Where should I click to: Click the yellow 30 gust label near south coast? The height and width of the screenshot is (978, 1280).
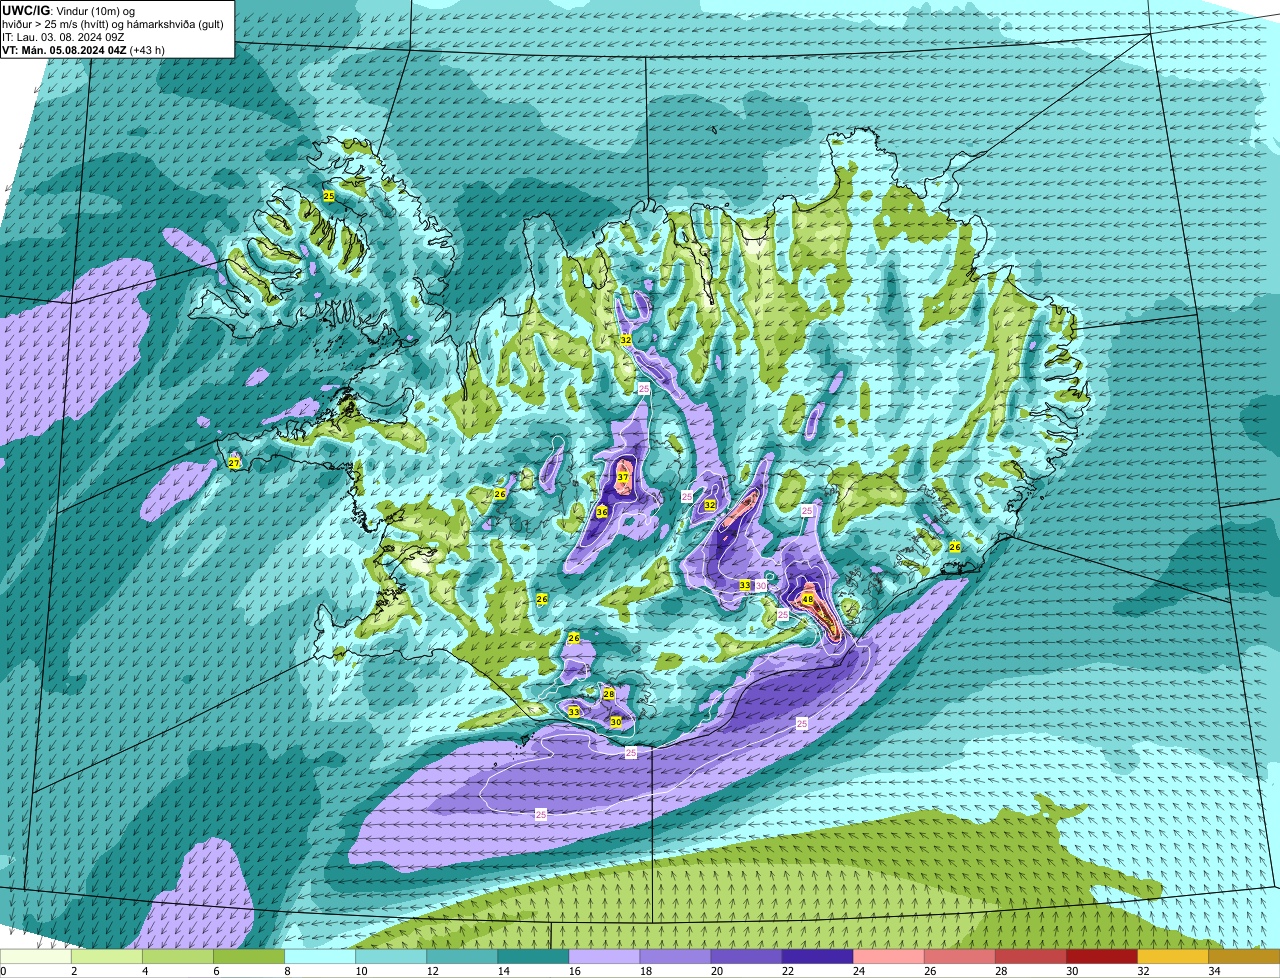pyautogui.click(x=616, y=722)
